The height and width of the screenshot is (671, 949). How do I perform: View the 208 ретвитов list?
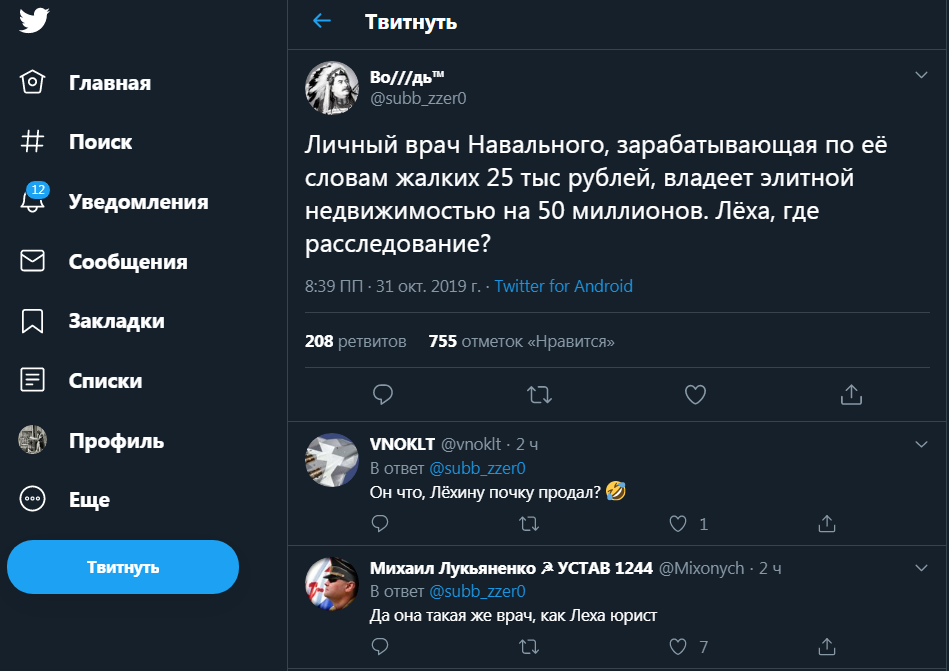pos(356,341)
